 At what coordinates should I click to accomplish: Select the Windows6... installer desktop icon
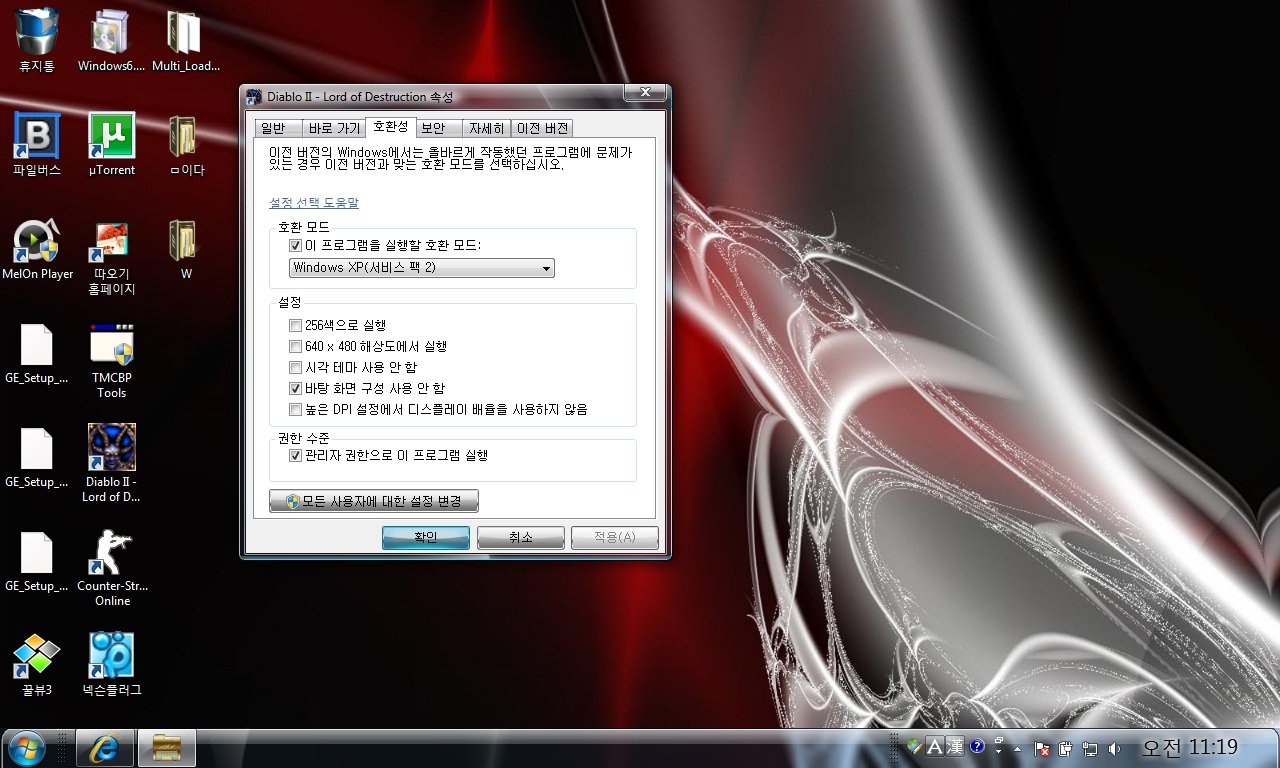click(x=111, y=40)
